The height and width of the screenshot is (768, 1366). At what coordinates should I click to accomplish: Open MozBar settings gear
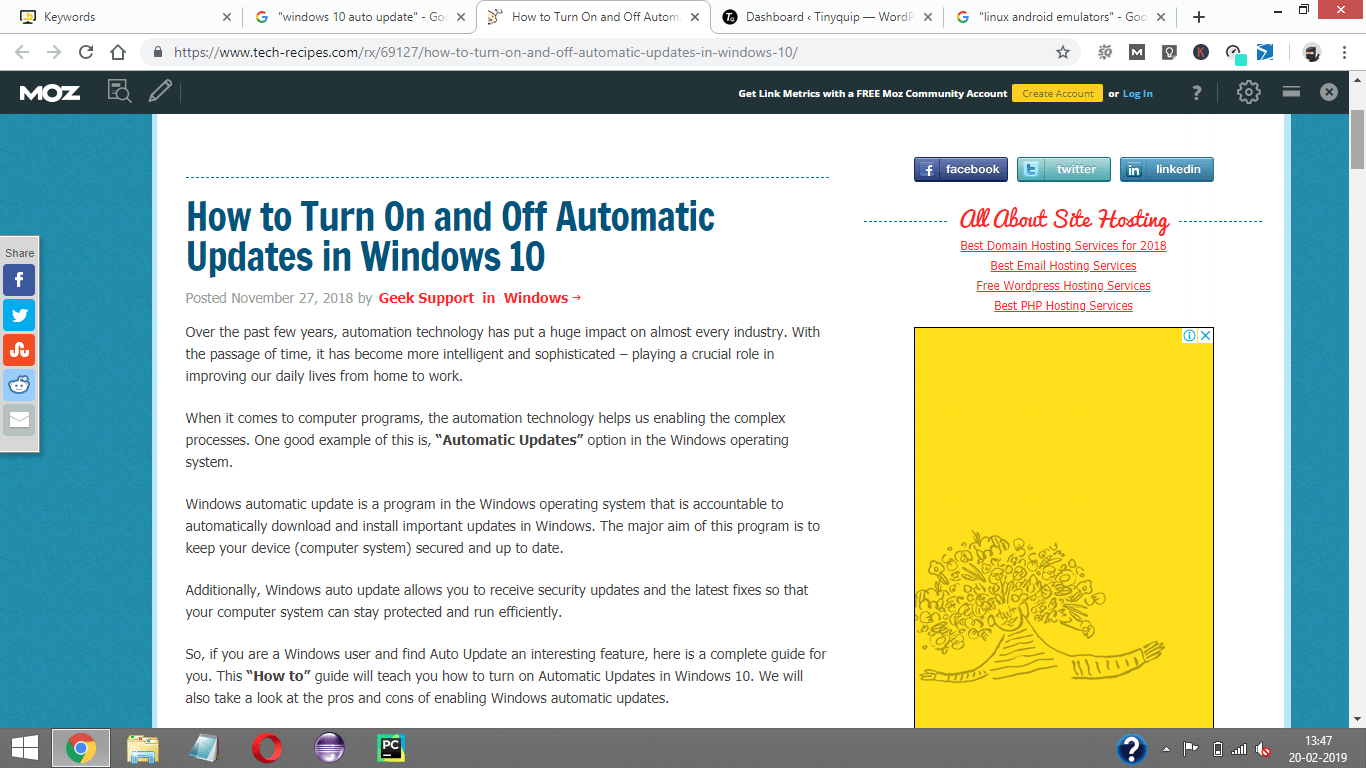1248,92
